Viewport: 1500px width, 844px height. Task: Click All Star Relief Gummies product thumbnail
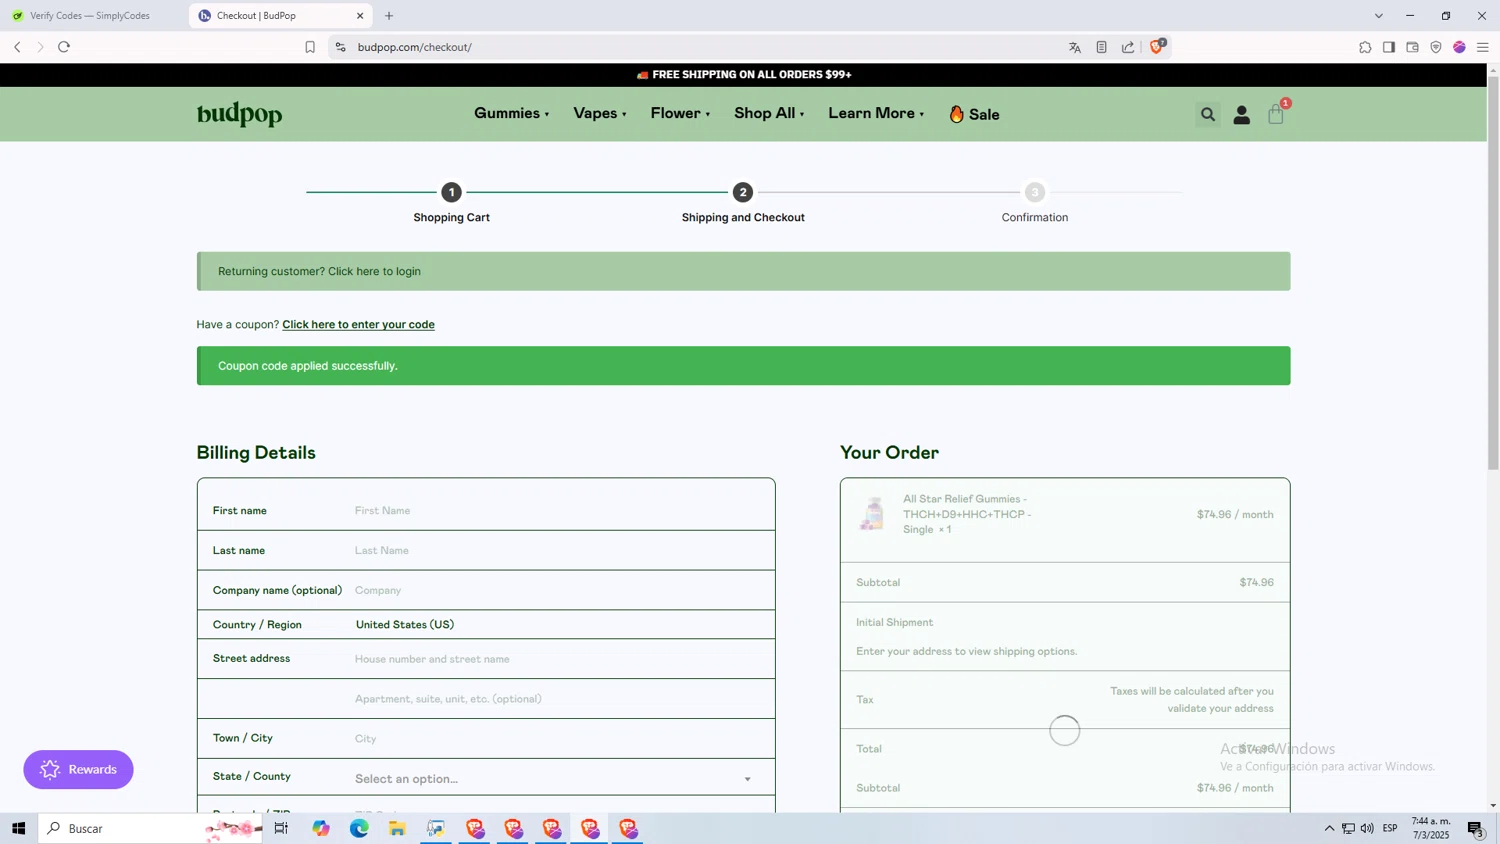[872, 514]
